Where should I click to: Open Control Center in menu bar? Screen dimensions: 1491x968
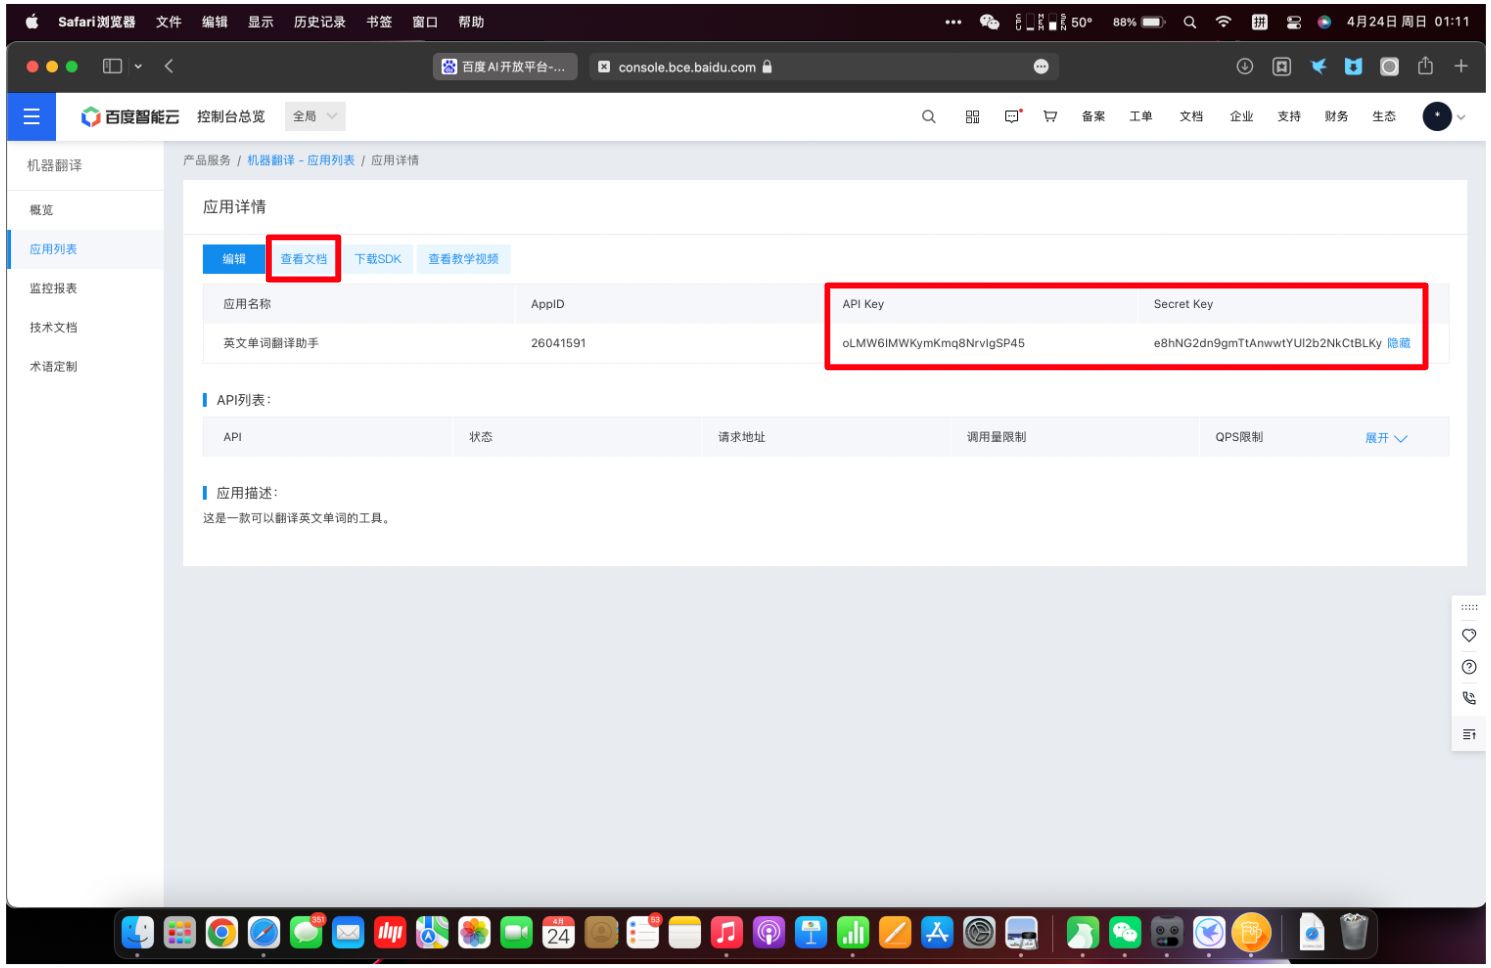coord(1293,22)
